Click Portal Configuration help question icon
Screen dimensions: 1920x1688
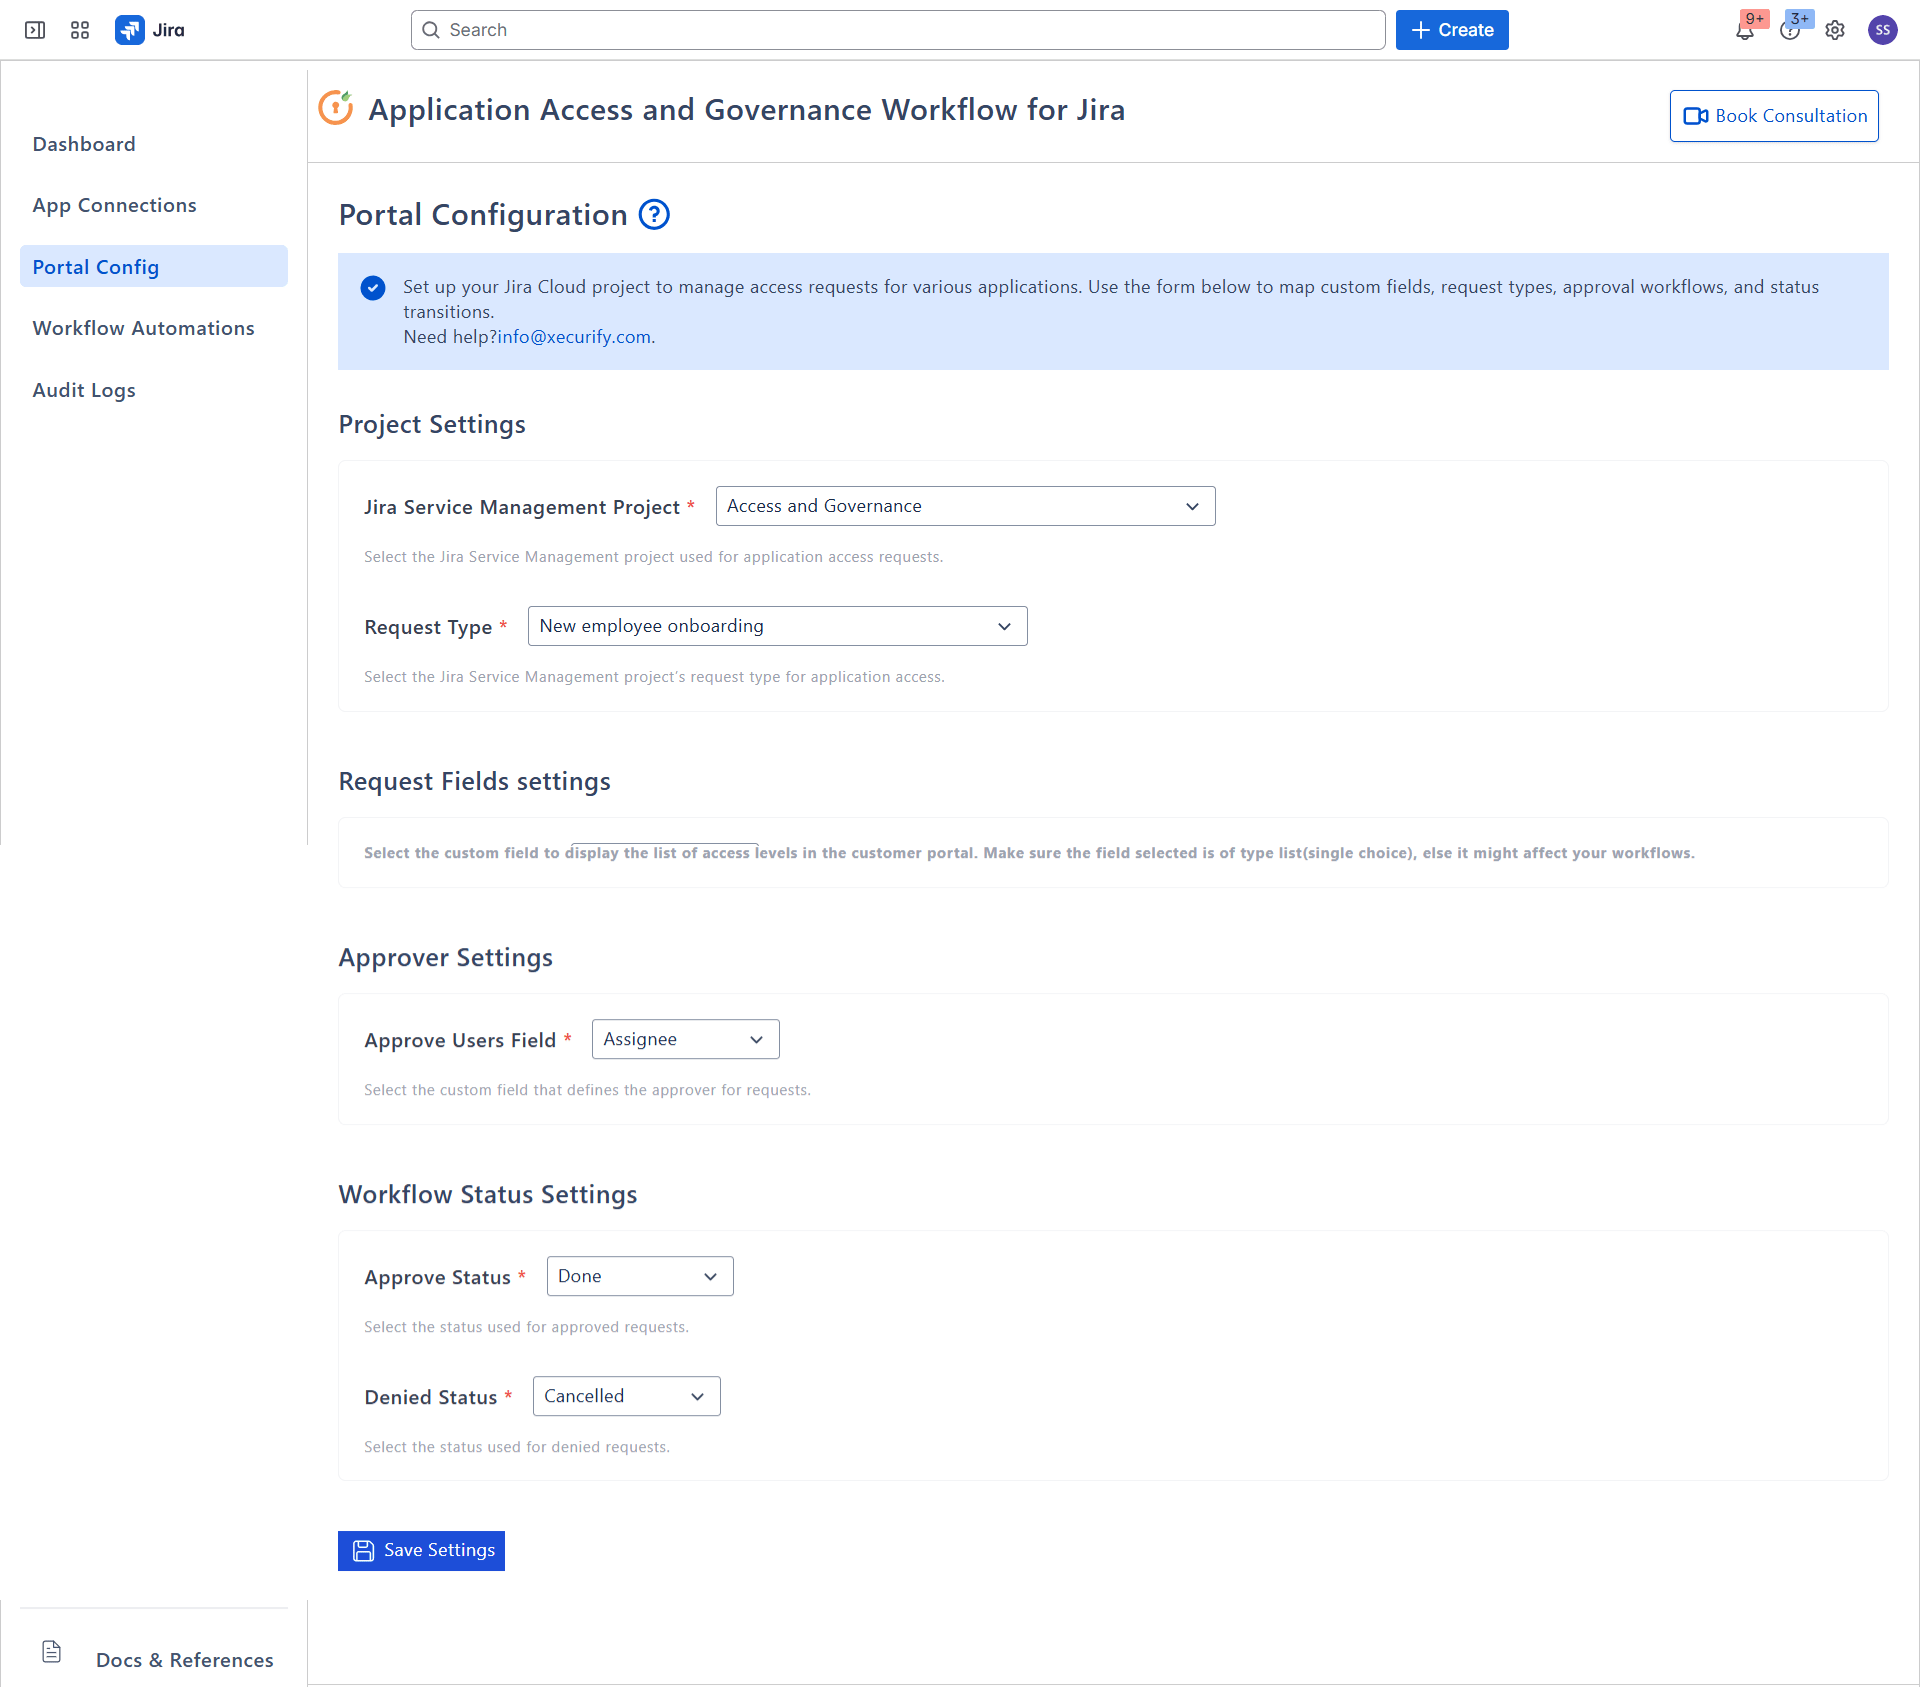(x=654, y=214)
